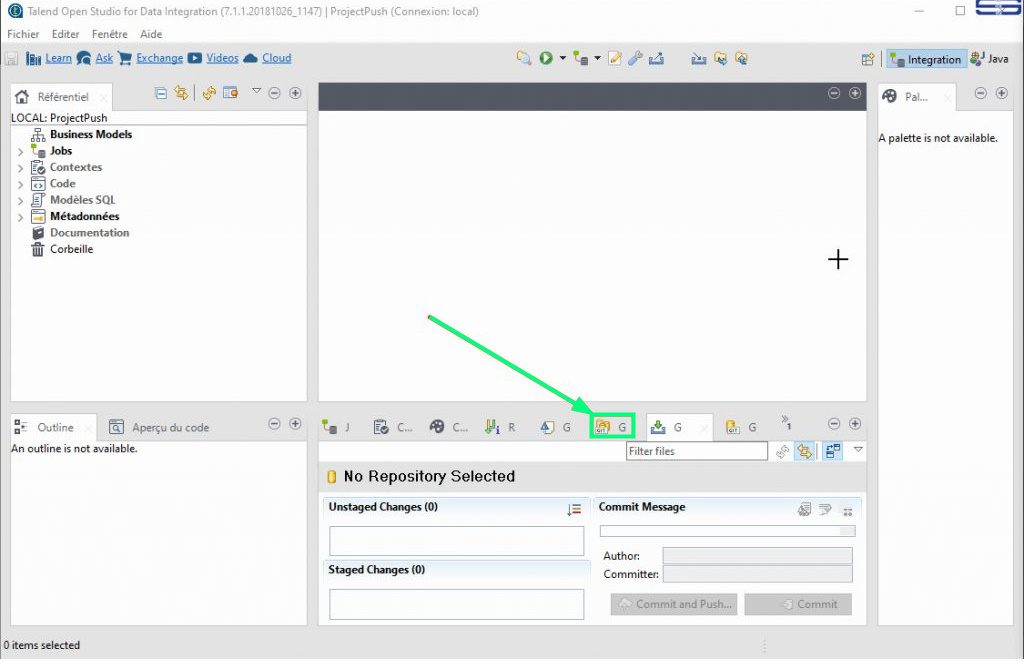The height and width of the screenshot is (662, 1024).
Task: Open the Run button dropdown arrow
Action: [562, 58]
